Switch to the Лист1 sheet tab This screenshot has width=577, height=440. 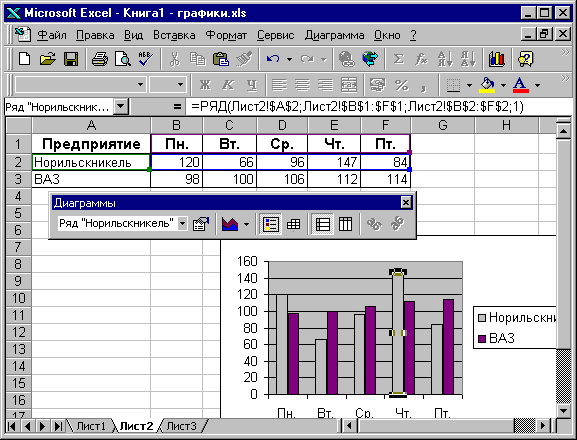[x=91, y=426]
